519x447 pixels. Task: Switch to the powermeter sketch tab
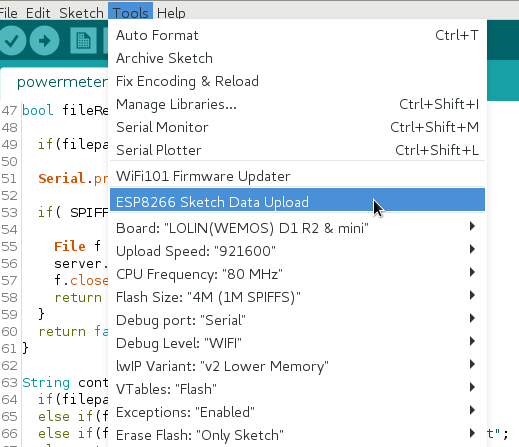point(62,82)
